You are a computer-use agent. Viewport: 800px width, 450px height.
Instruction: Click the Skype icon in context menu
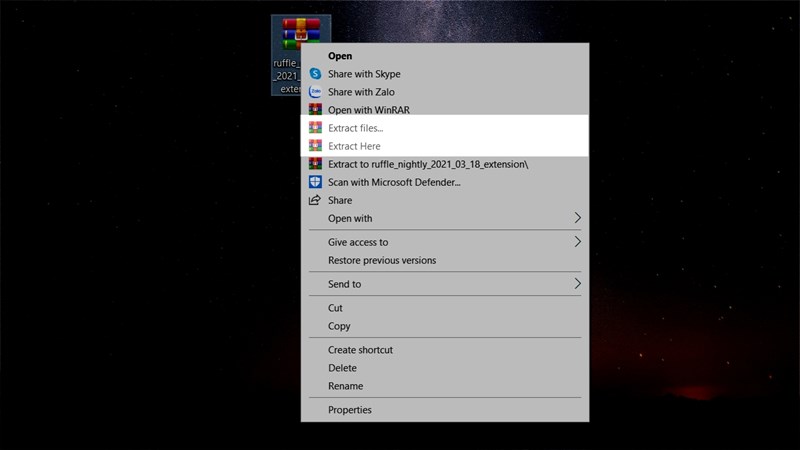tap(315, 73)
